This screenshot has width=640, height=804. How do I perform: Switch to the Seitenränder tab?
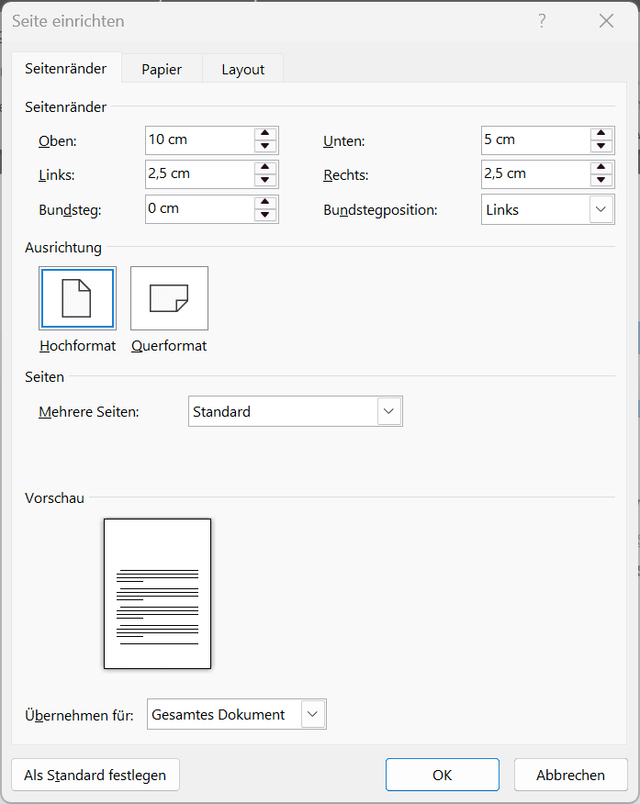66,68
